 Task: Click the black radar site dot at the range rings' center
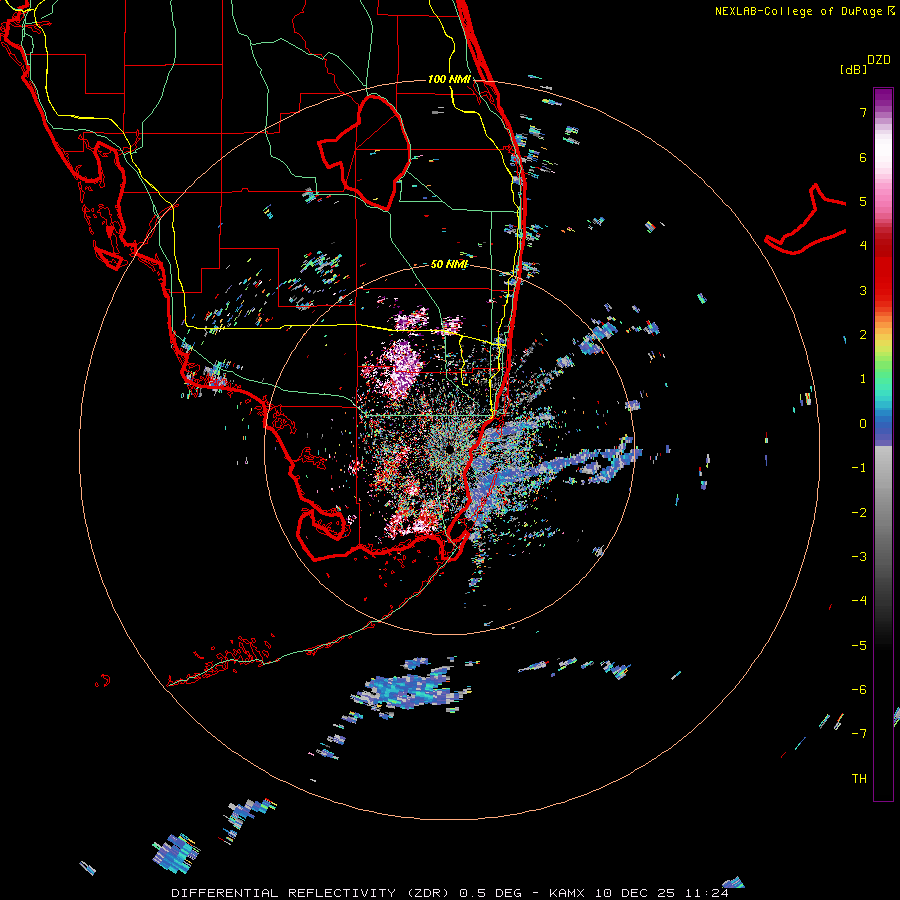pos(449,448)
